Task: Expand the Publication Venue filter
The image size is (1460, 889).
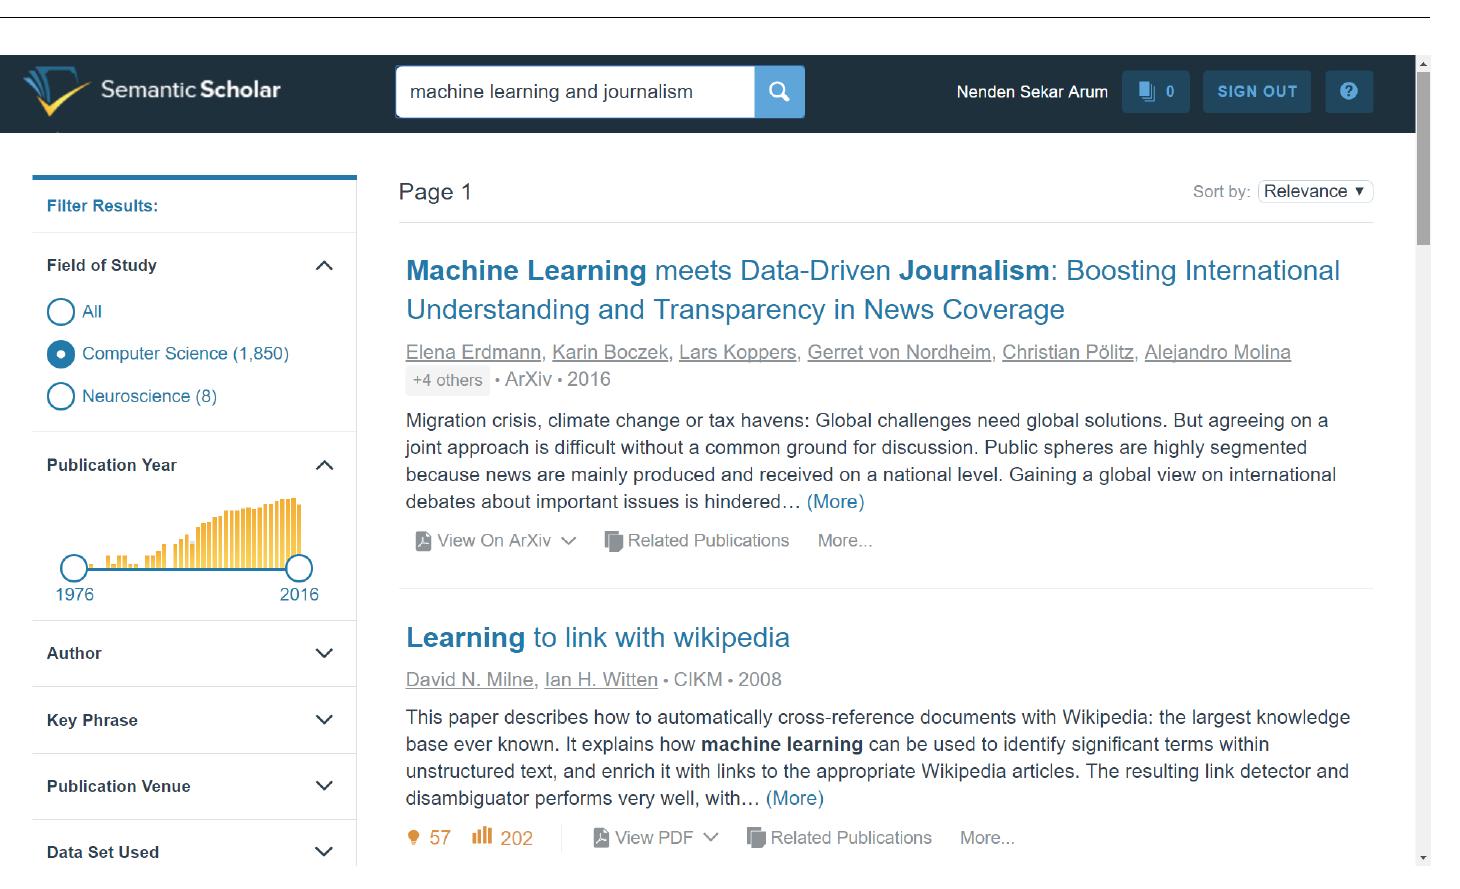Action: [323, 786]
